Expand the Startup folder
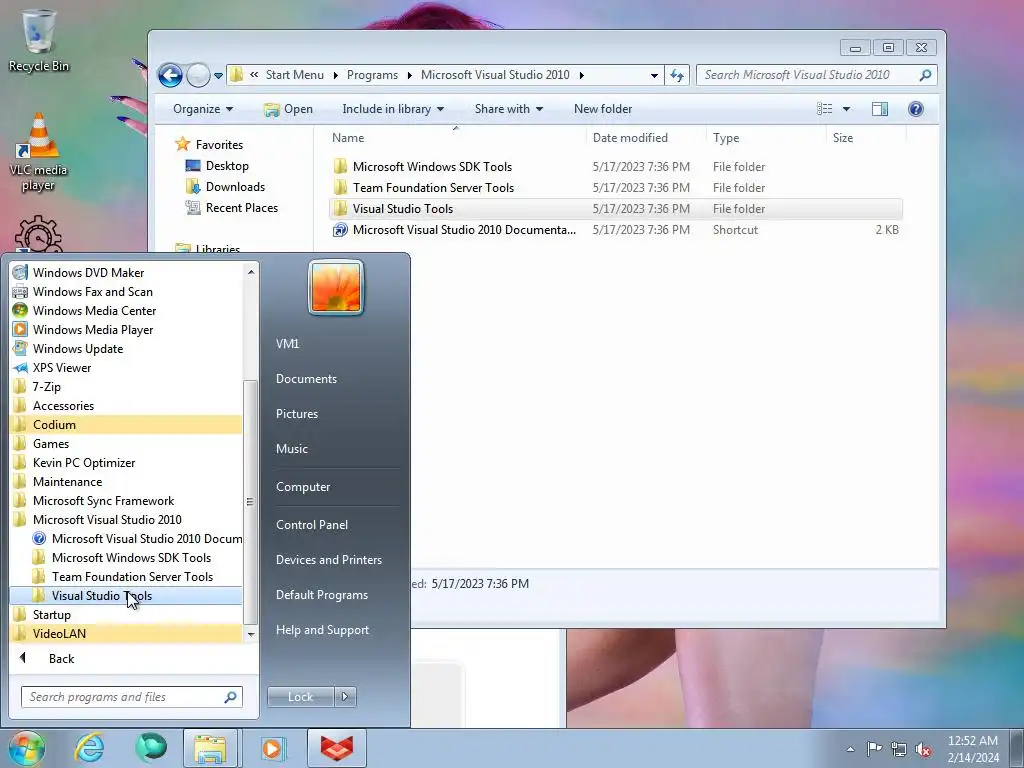Screen dimensions: 1024x768 coord(126,614)
